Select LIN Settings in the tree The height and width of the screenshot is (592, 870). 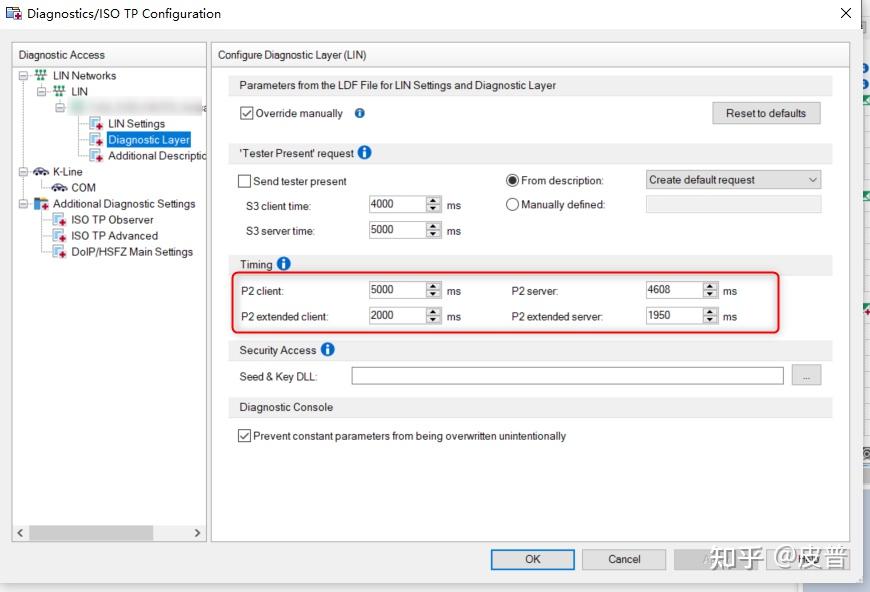(x=136, y=124)
